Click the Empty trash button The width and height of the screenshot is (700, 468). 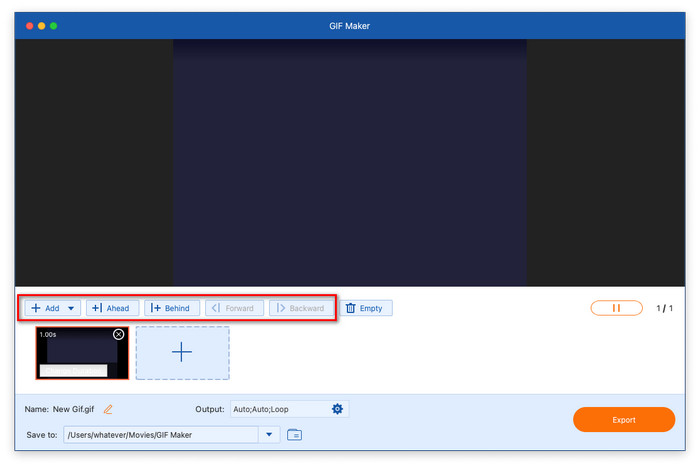364,308
